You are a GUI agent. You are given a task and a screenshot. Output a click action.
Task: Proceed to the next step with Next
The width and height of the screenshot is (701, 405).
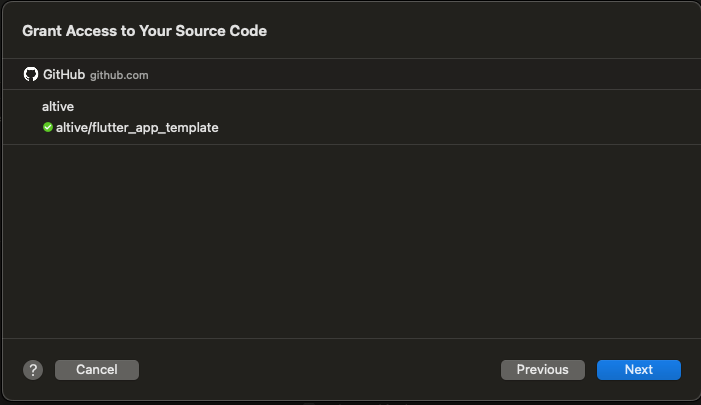(638, 370)
